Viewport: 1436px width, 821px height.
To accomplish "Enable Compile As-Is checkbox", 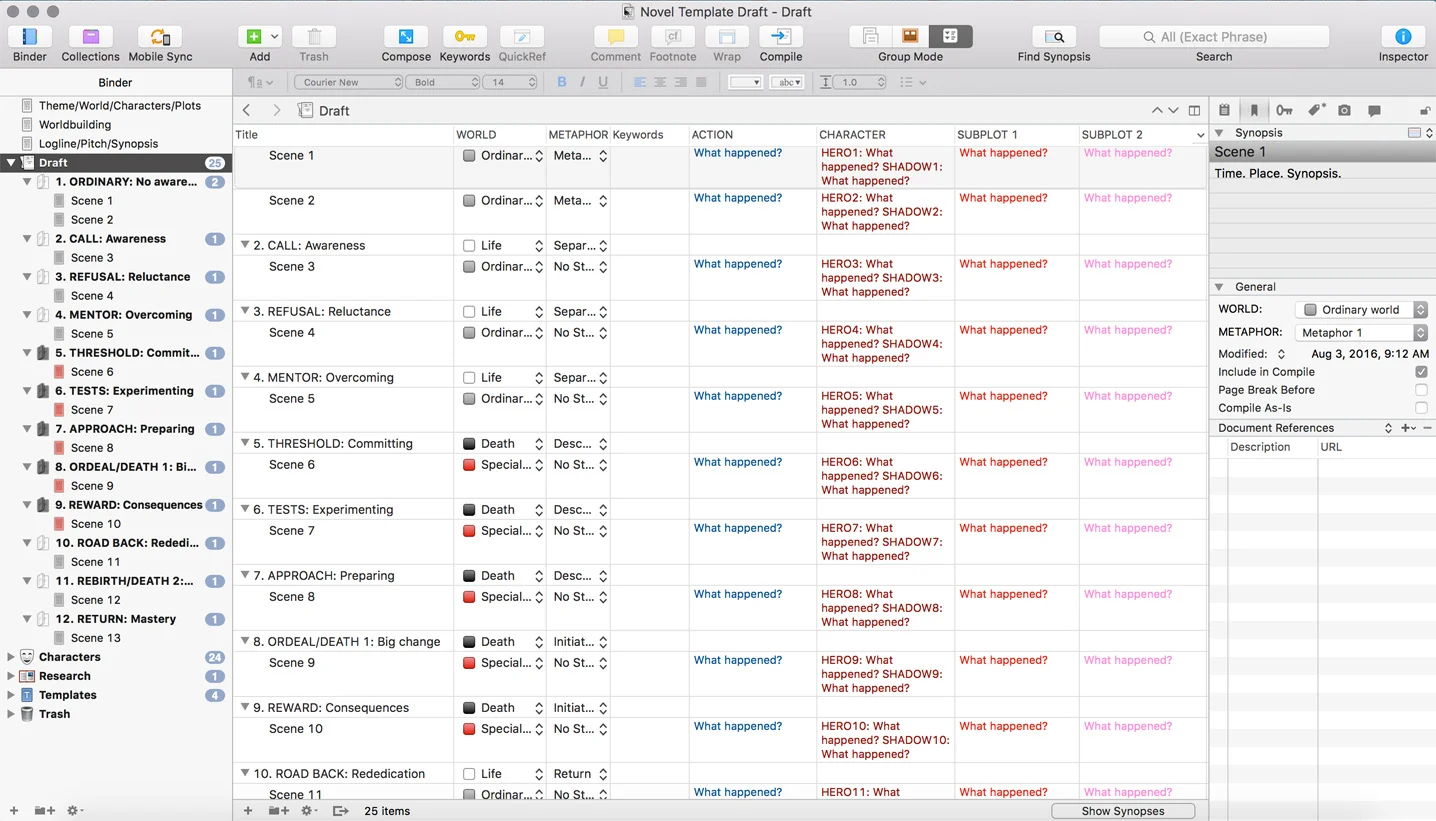I will [1421, 408].
